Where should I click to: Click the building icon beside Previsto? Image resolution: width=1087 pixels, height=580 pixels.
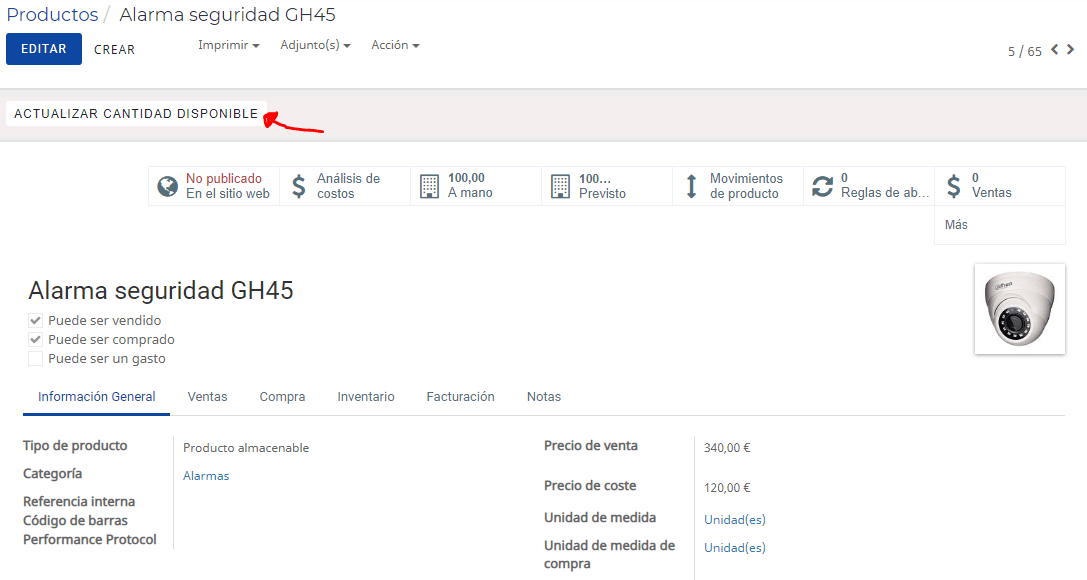(560, 186)
